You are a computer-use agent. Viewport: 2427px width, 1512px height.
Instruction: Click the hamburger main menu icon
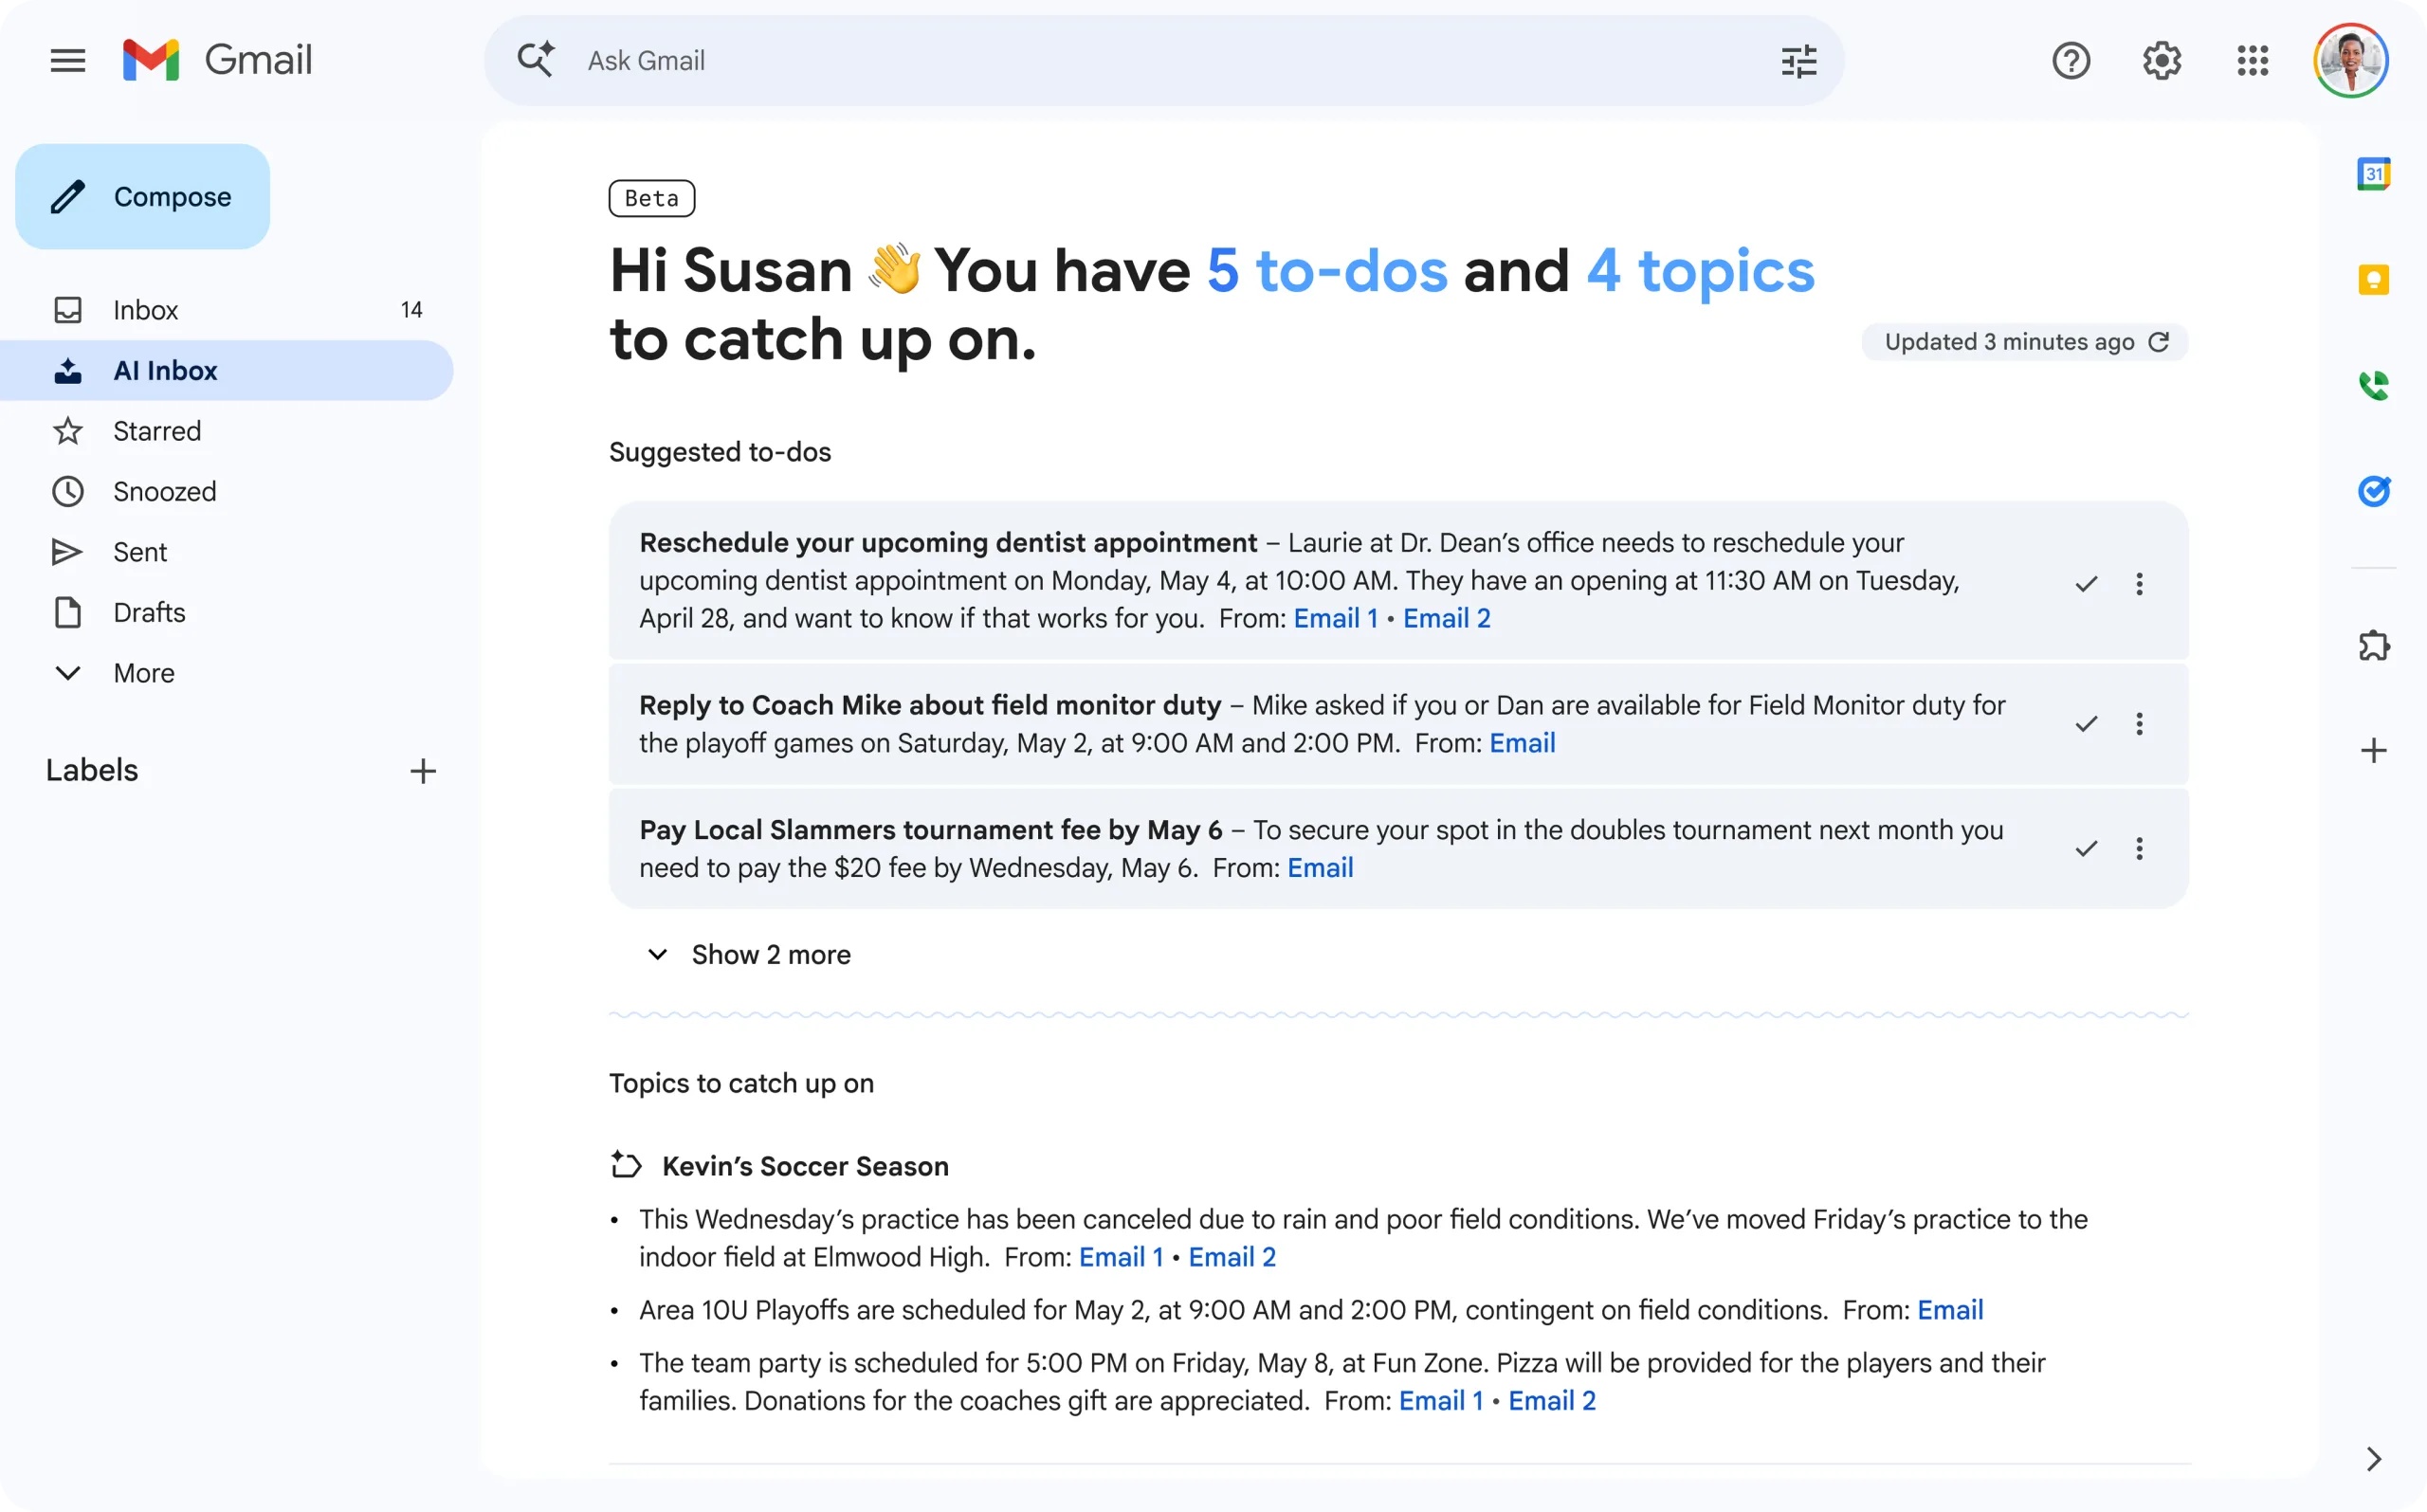point(67,60)
